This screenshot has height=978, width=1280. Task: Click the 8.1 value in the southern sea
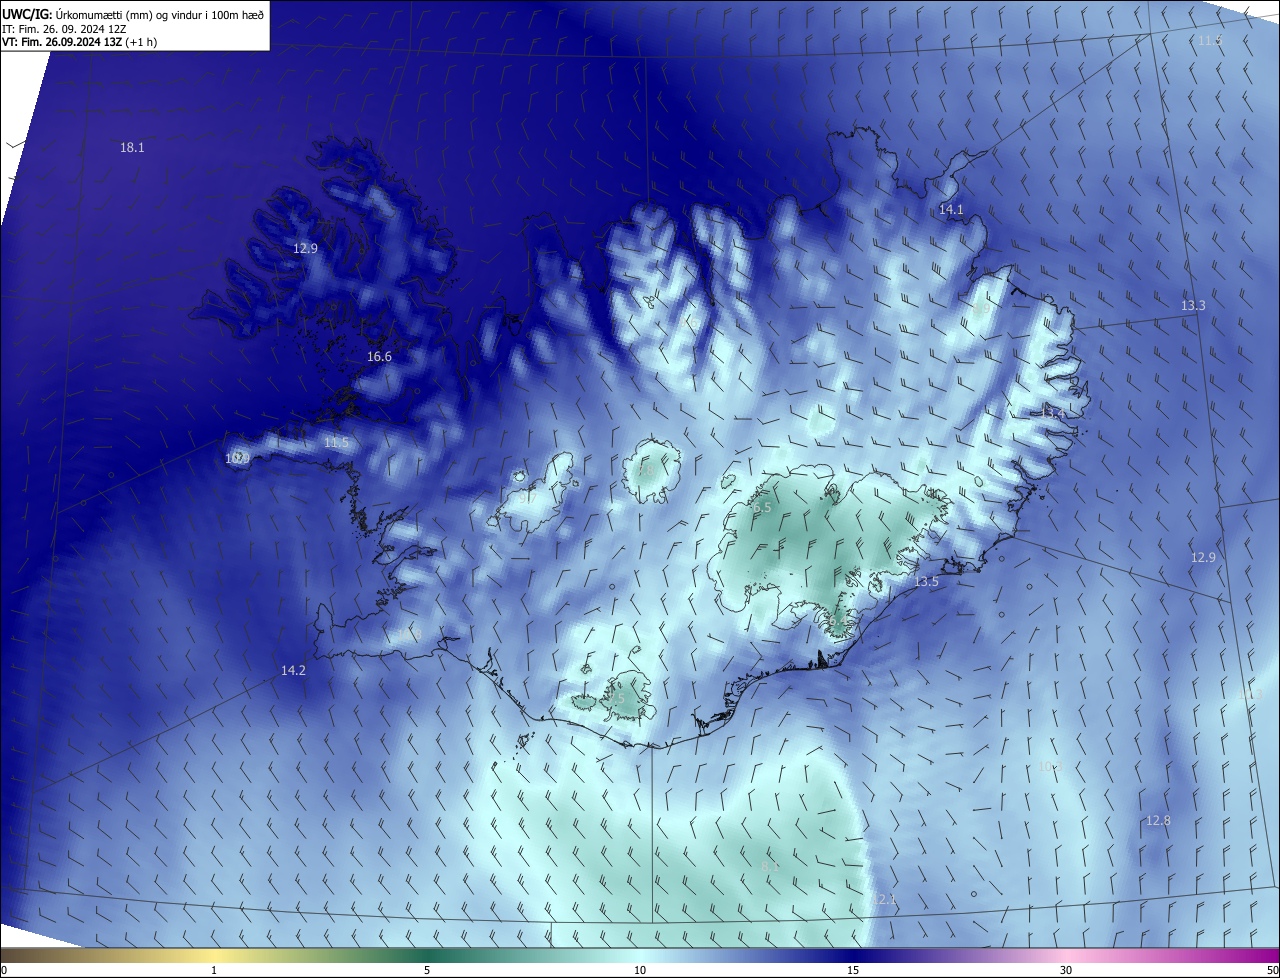[771, 868]
